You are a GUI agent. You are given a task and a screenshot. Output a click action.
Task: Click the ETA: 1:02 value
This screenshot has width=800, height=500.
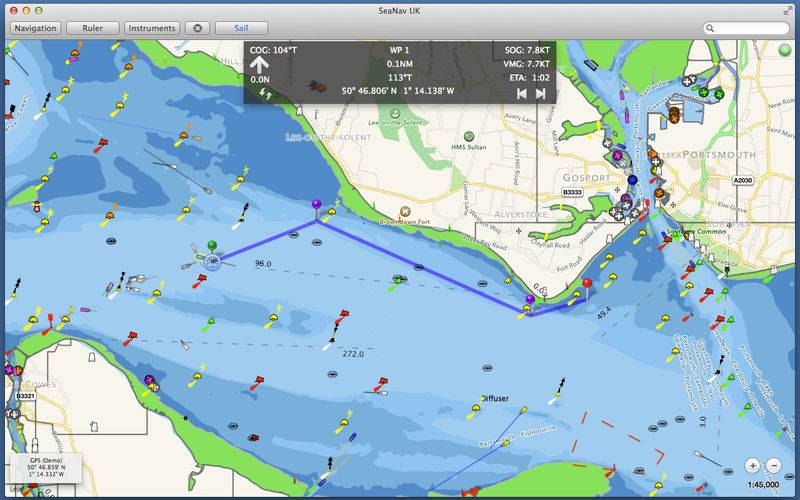[530, 78]
